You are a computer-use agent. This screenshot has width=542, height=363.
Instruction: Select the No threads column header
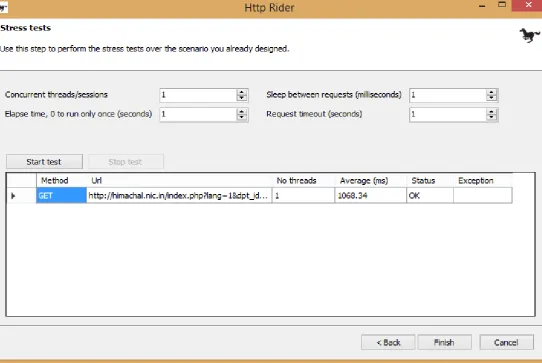(x=303, y=180)
